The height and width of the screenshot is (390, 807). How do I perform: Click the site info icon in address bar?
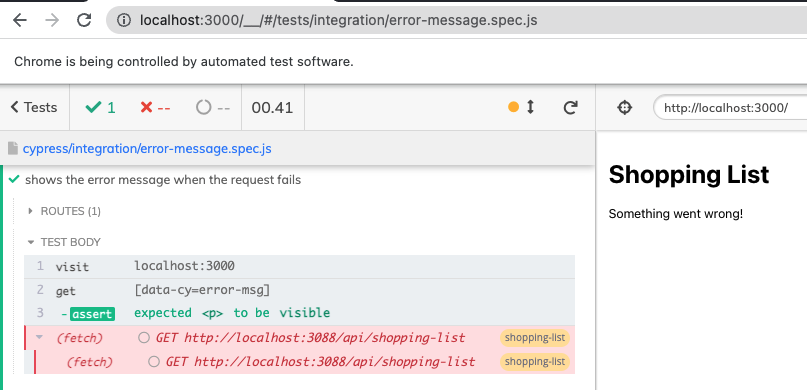point(124,20)
